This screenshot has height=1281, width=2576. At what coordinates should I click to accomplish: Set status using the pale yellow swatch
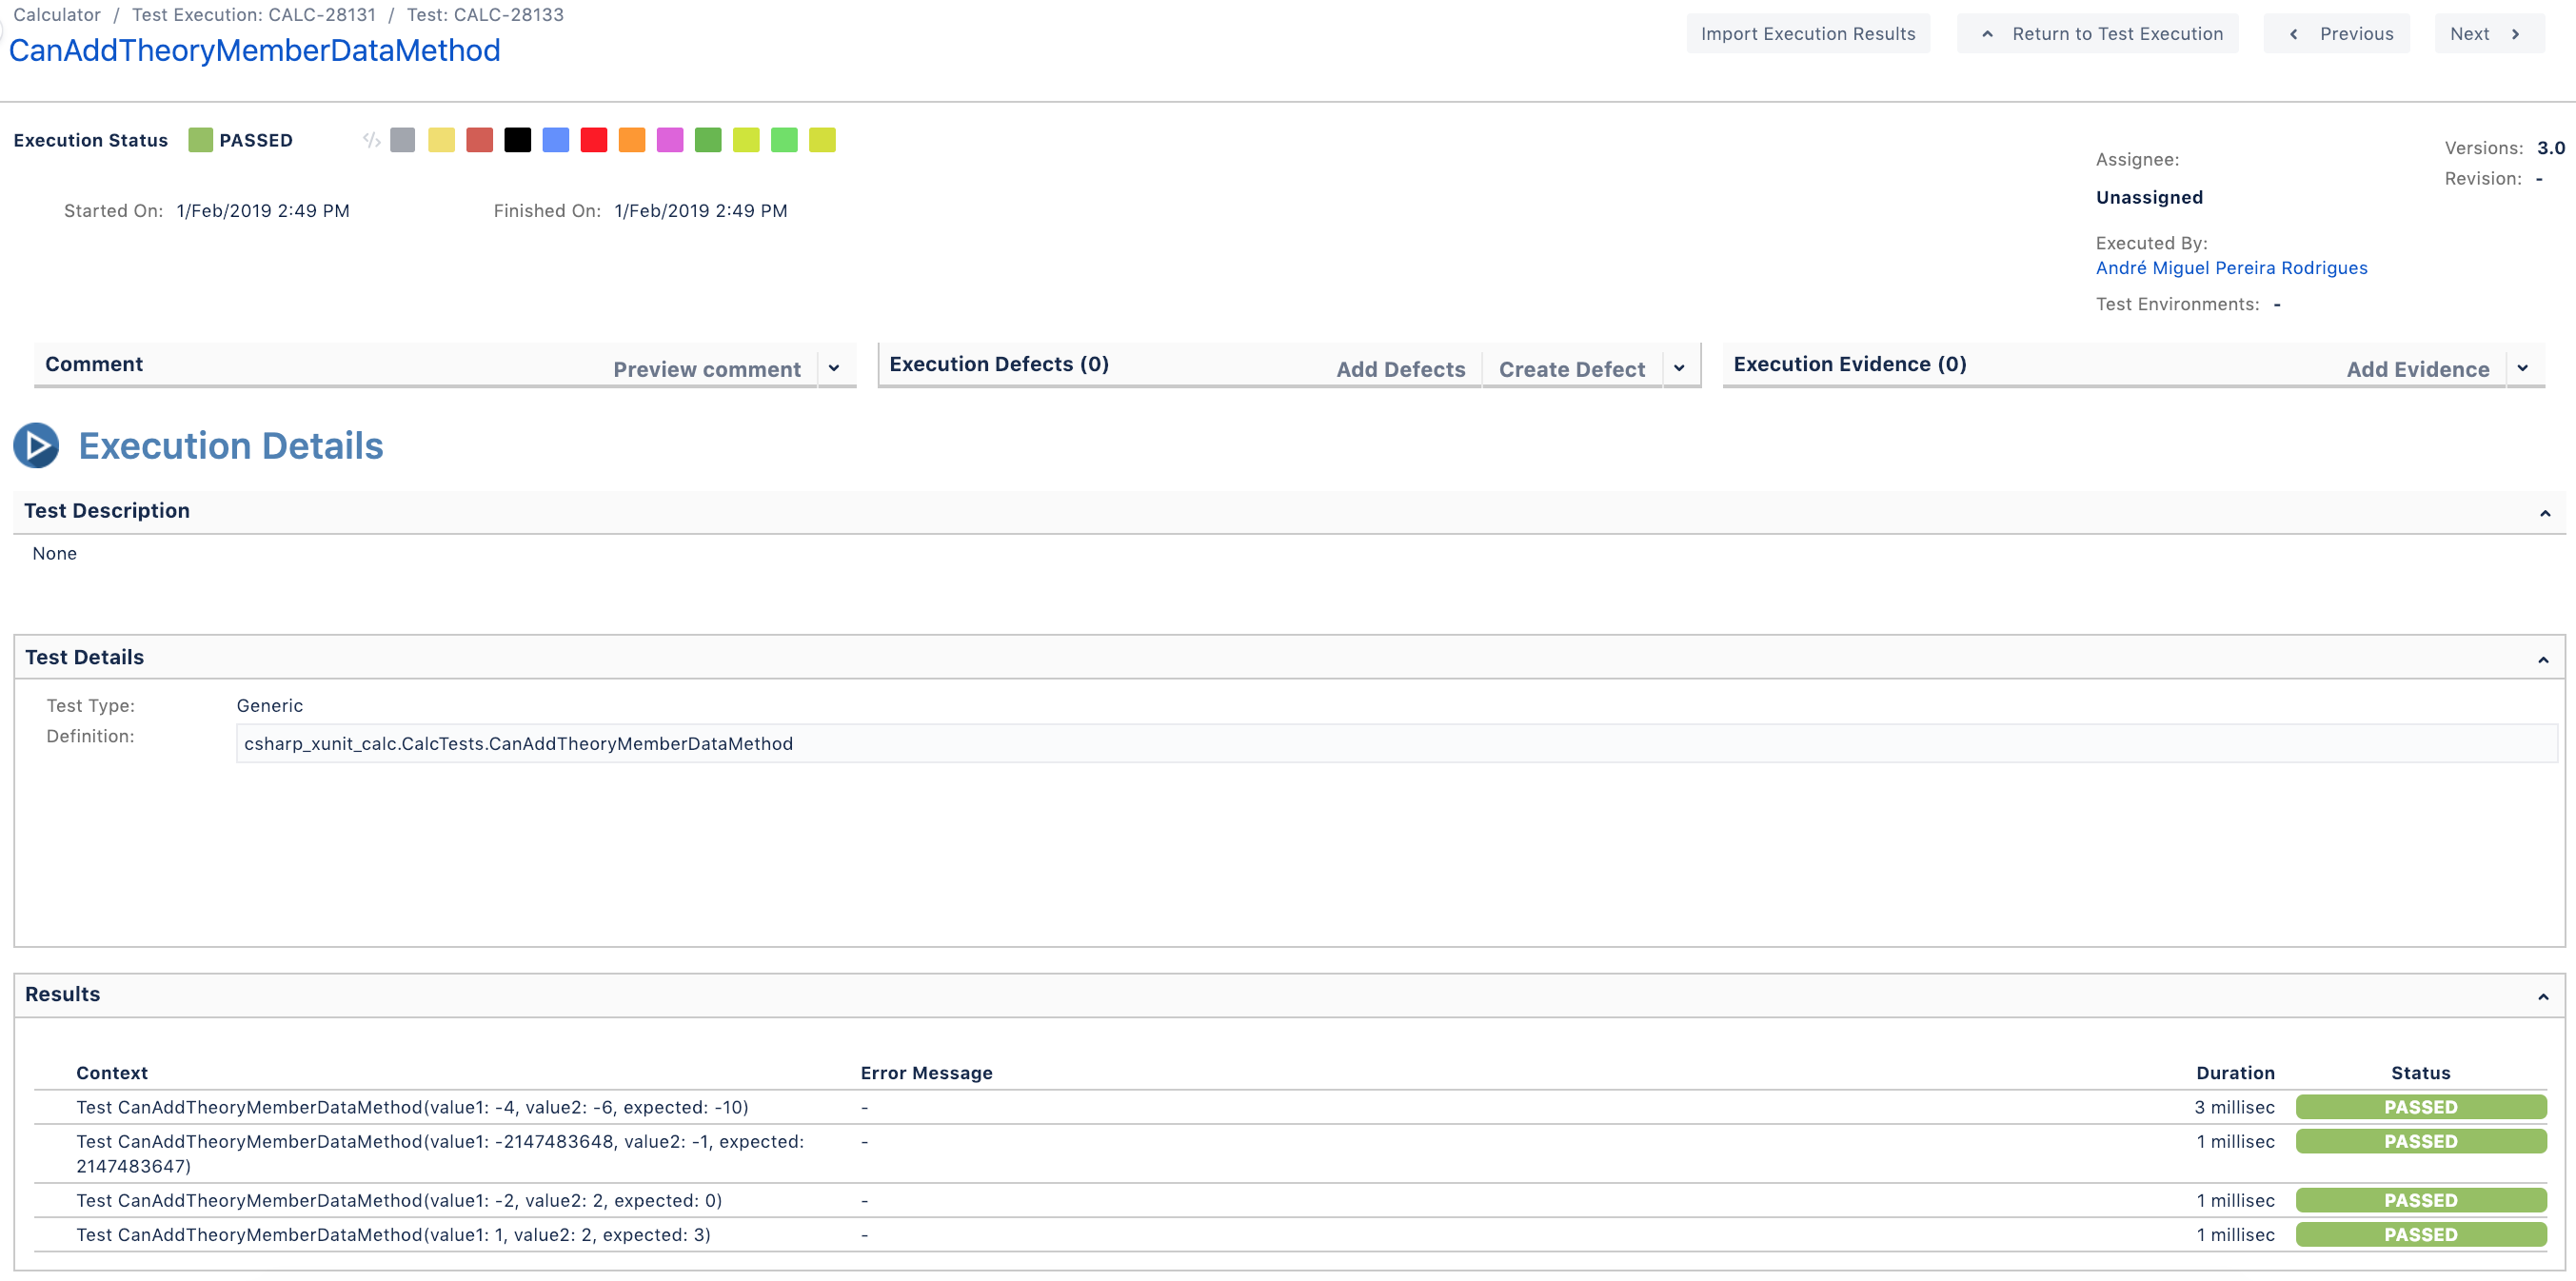[441, 140]
